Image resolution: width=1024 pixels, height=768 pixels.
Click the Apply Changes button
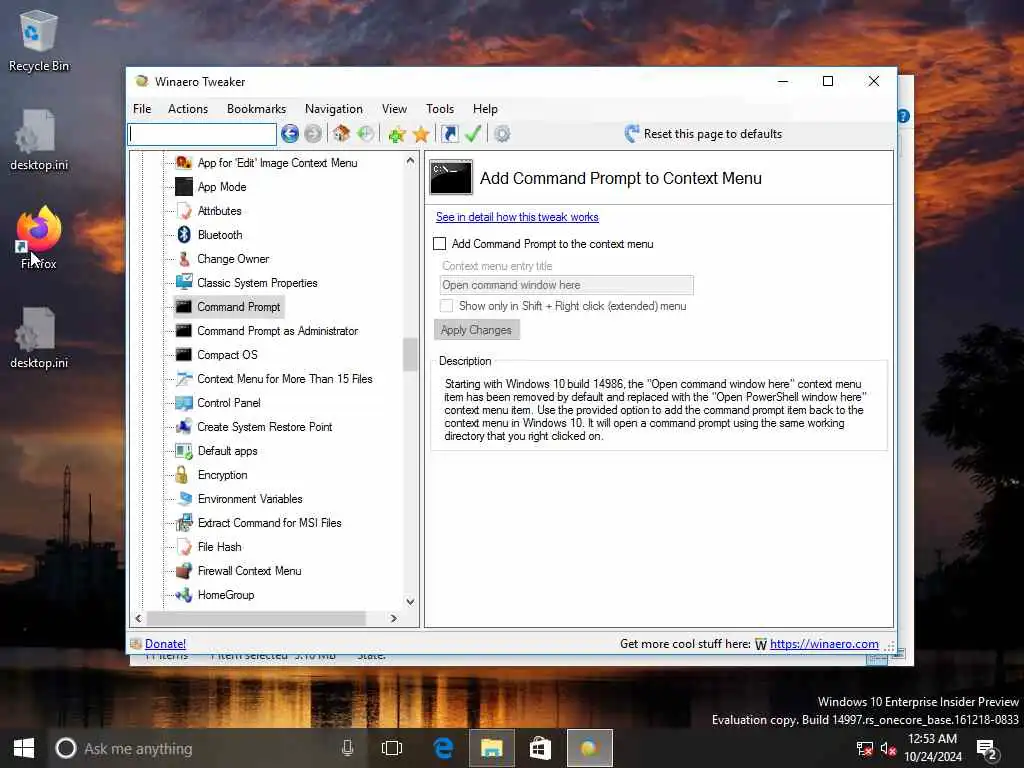[476, 330]
